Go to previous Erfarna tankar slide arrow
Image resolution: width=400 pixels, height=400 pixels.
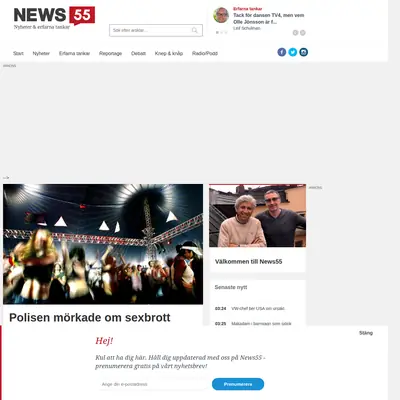click(295, 33)
